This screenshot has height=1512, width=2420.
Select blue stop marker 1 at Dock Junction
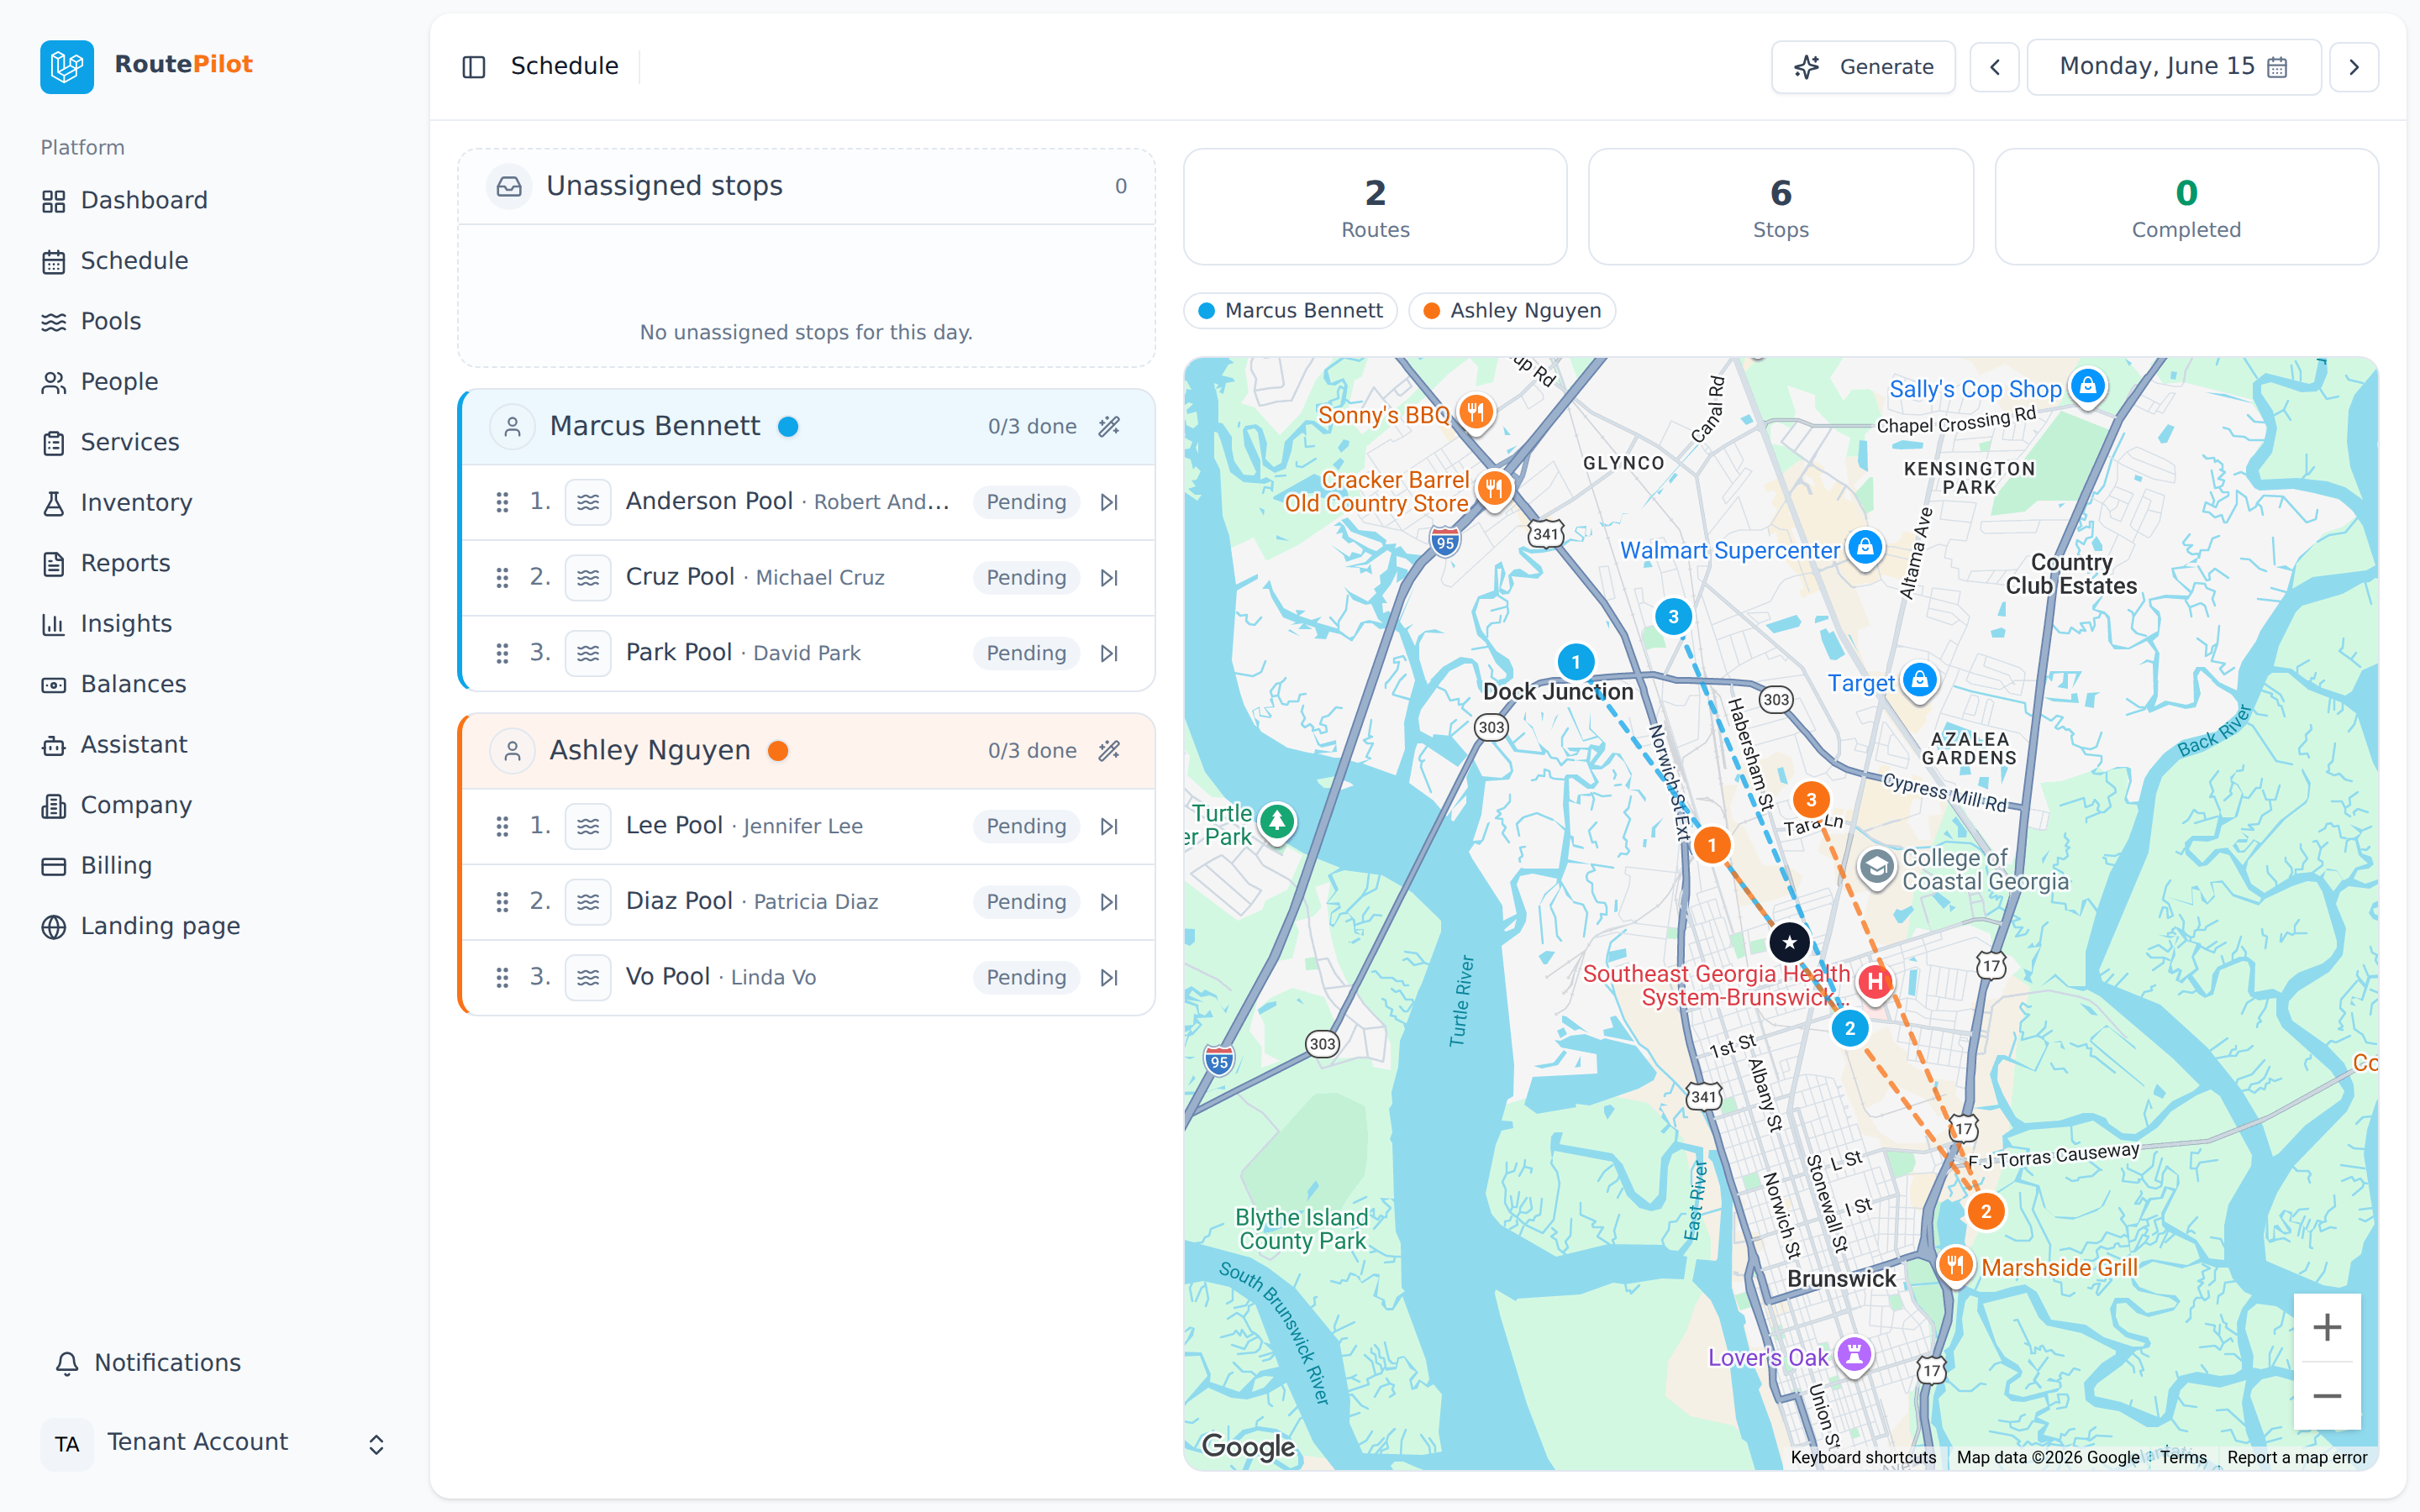1576,662
